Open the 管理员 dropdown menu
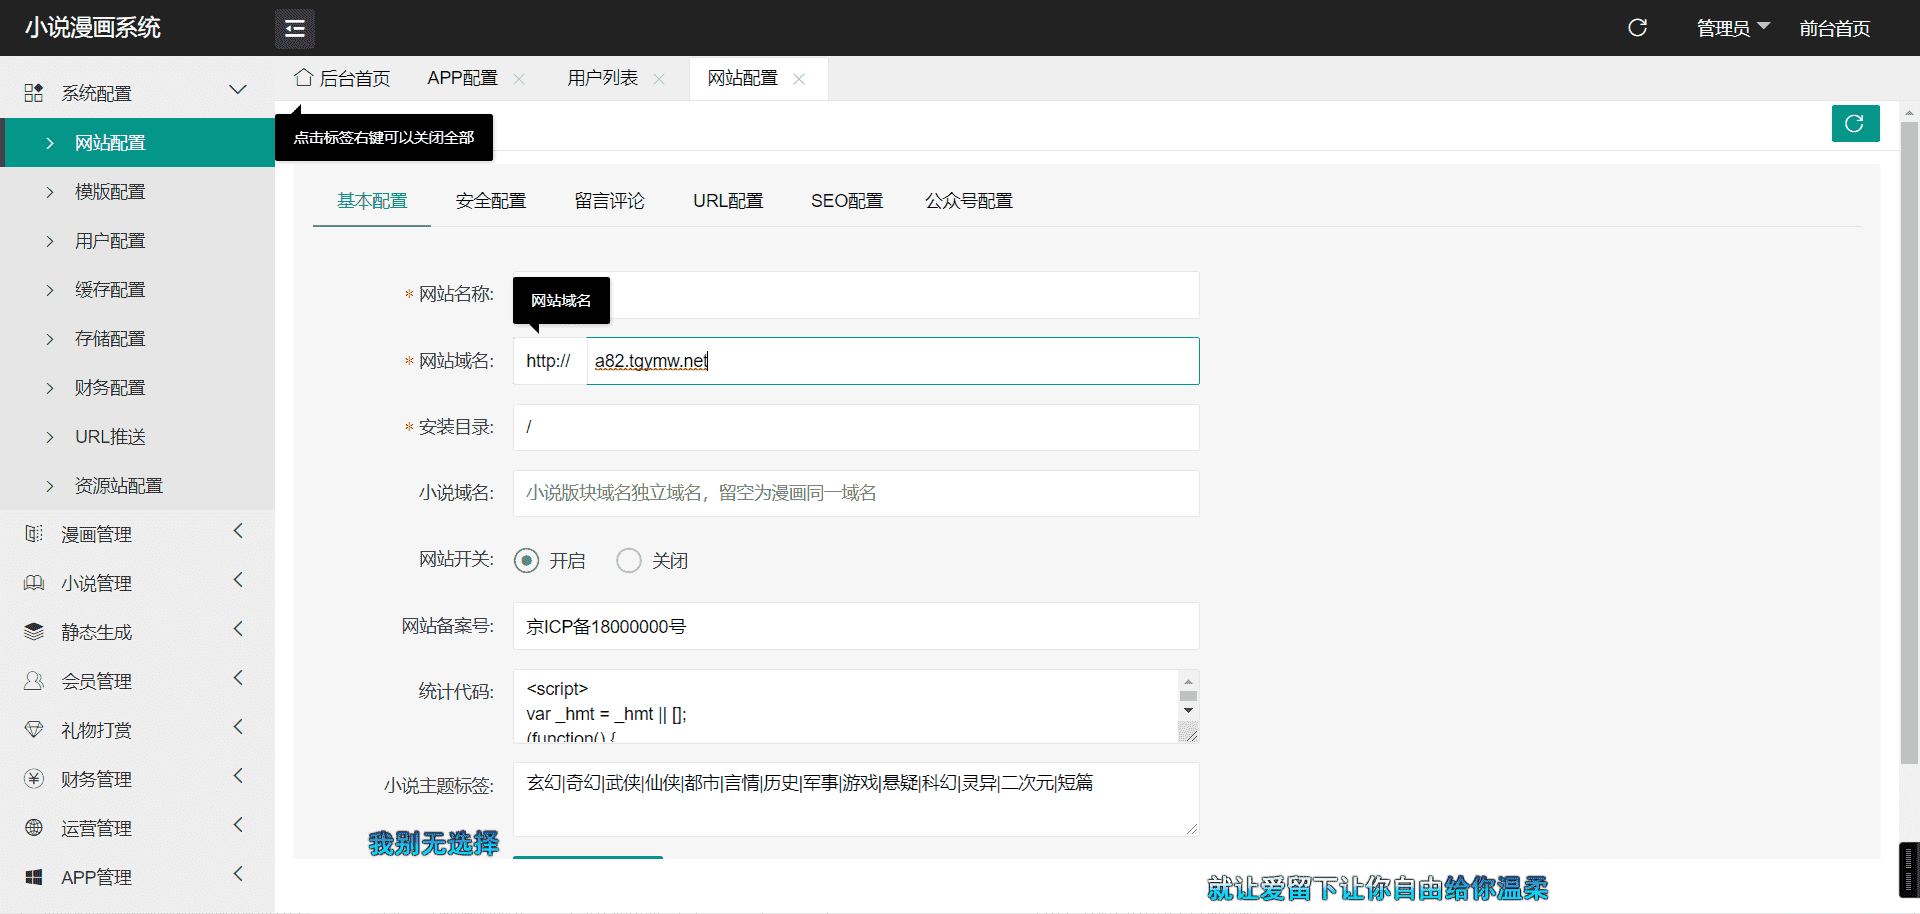The image size is (1920, 914). tap(1732, 28)
